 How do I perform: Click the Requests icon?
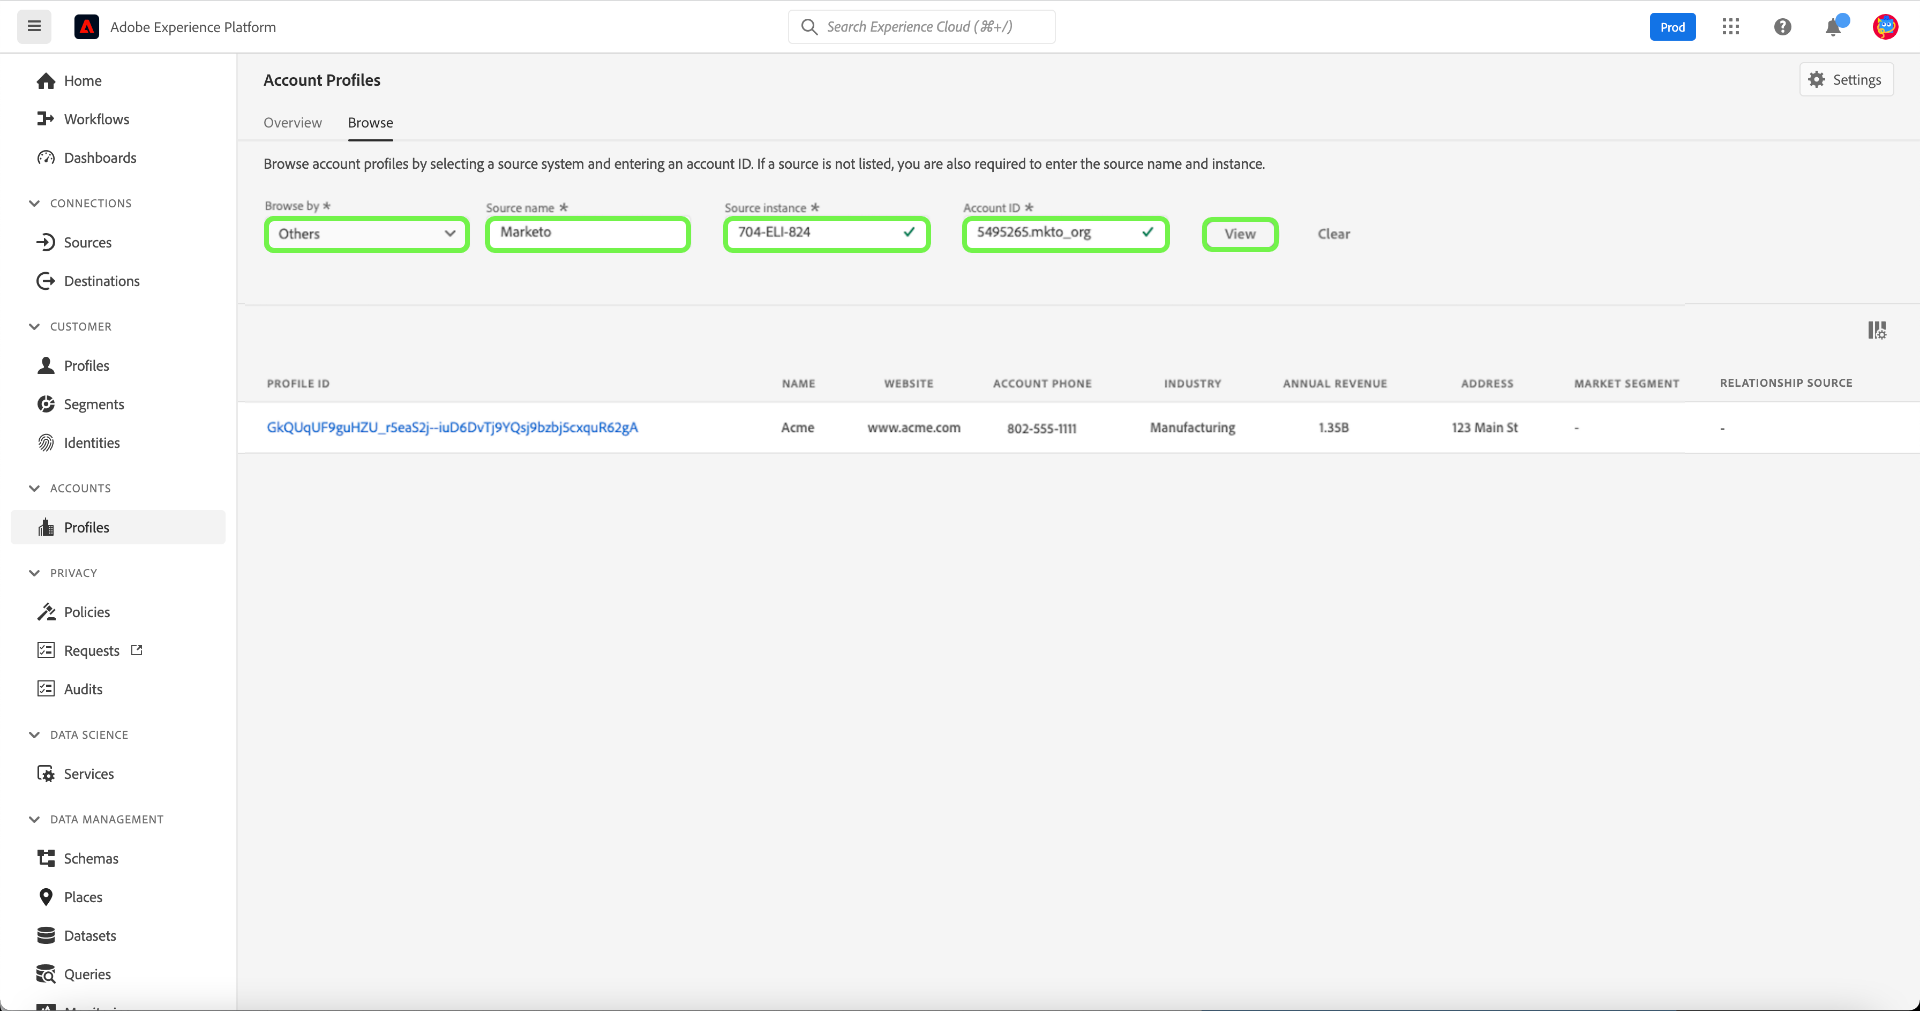click(46, 650)
